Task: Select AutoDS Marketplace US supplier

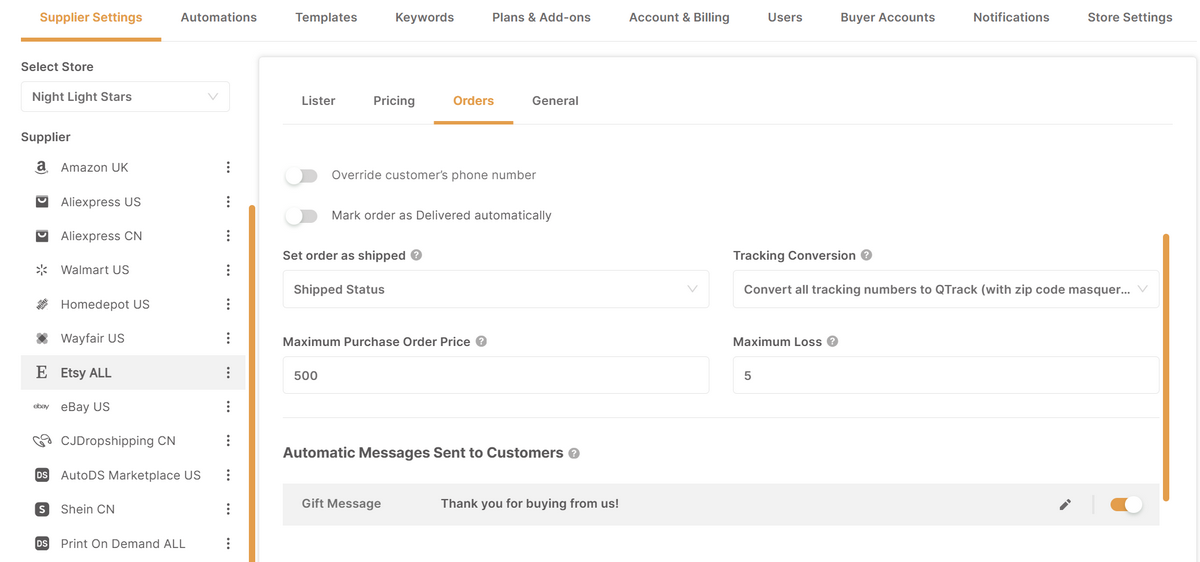Action: [132, 475]
